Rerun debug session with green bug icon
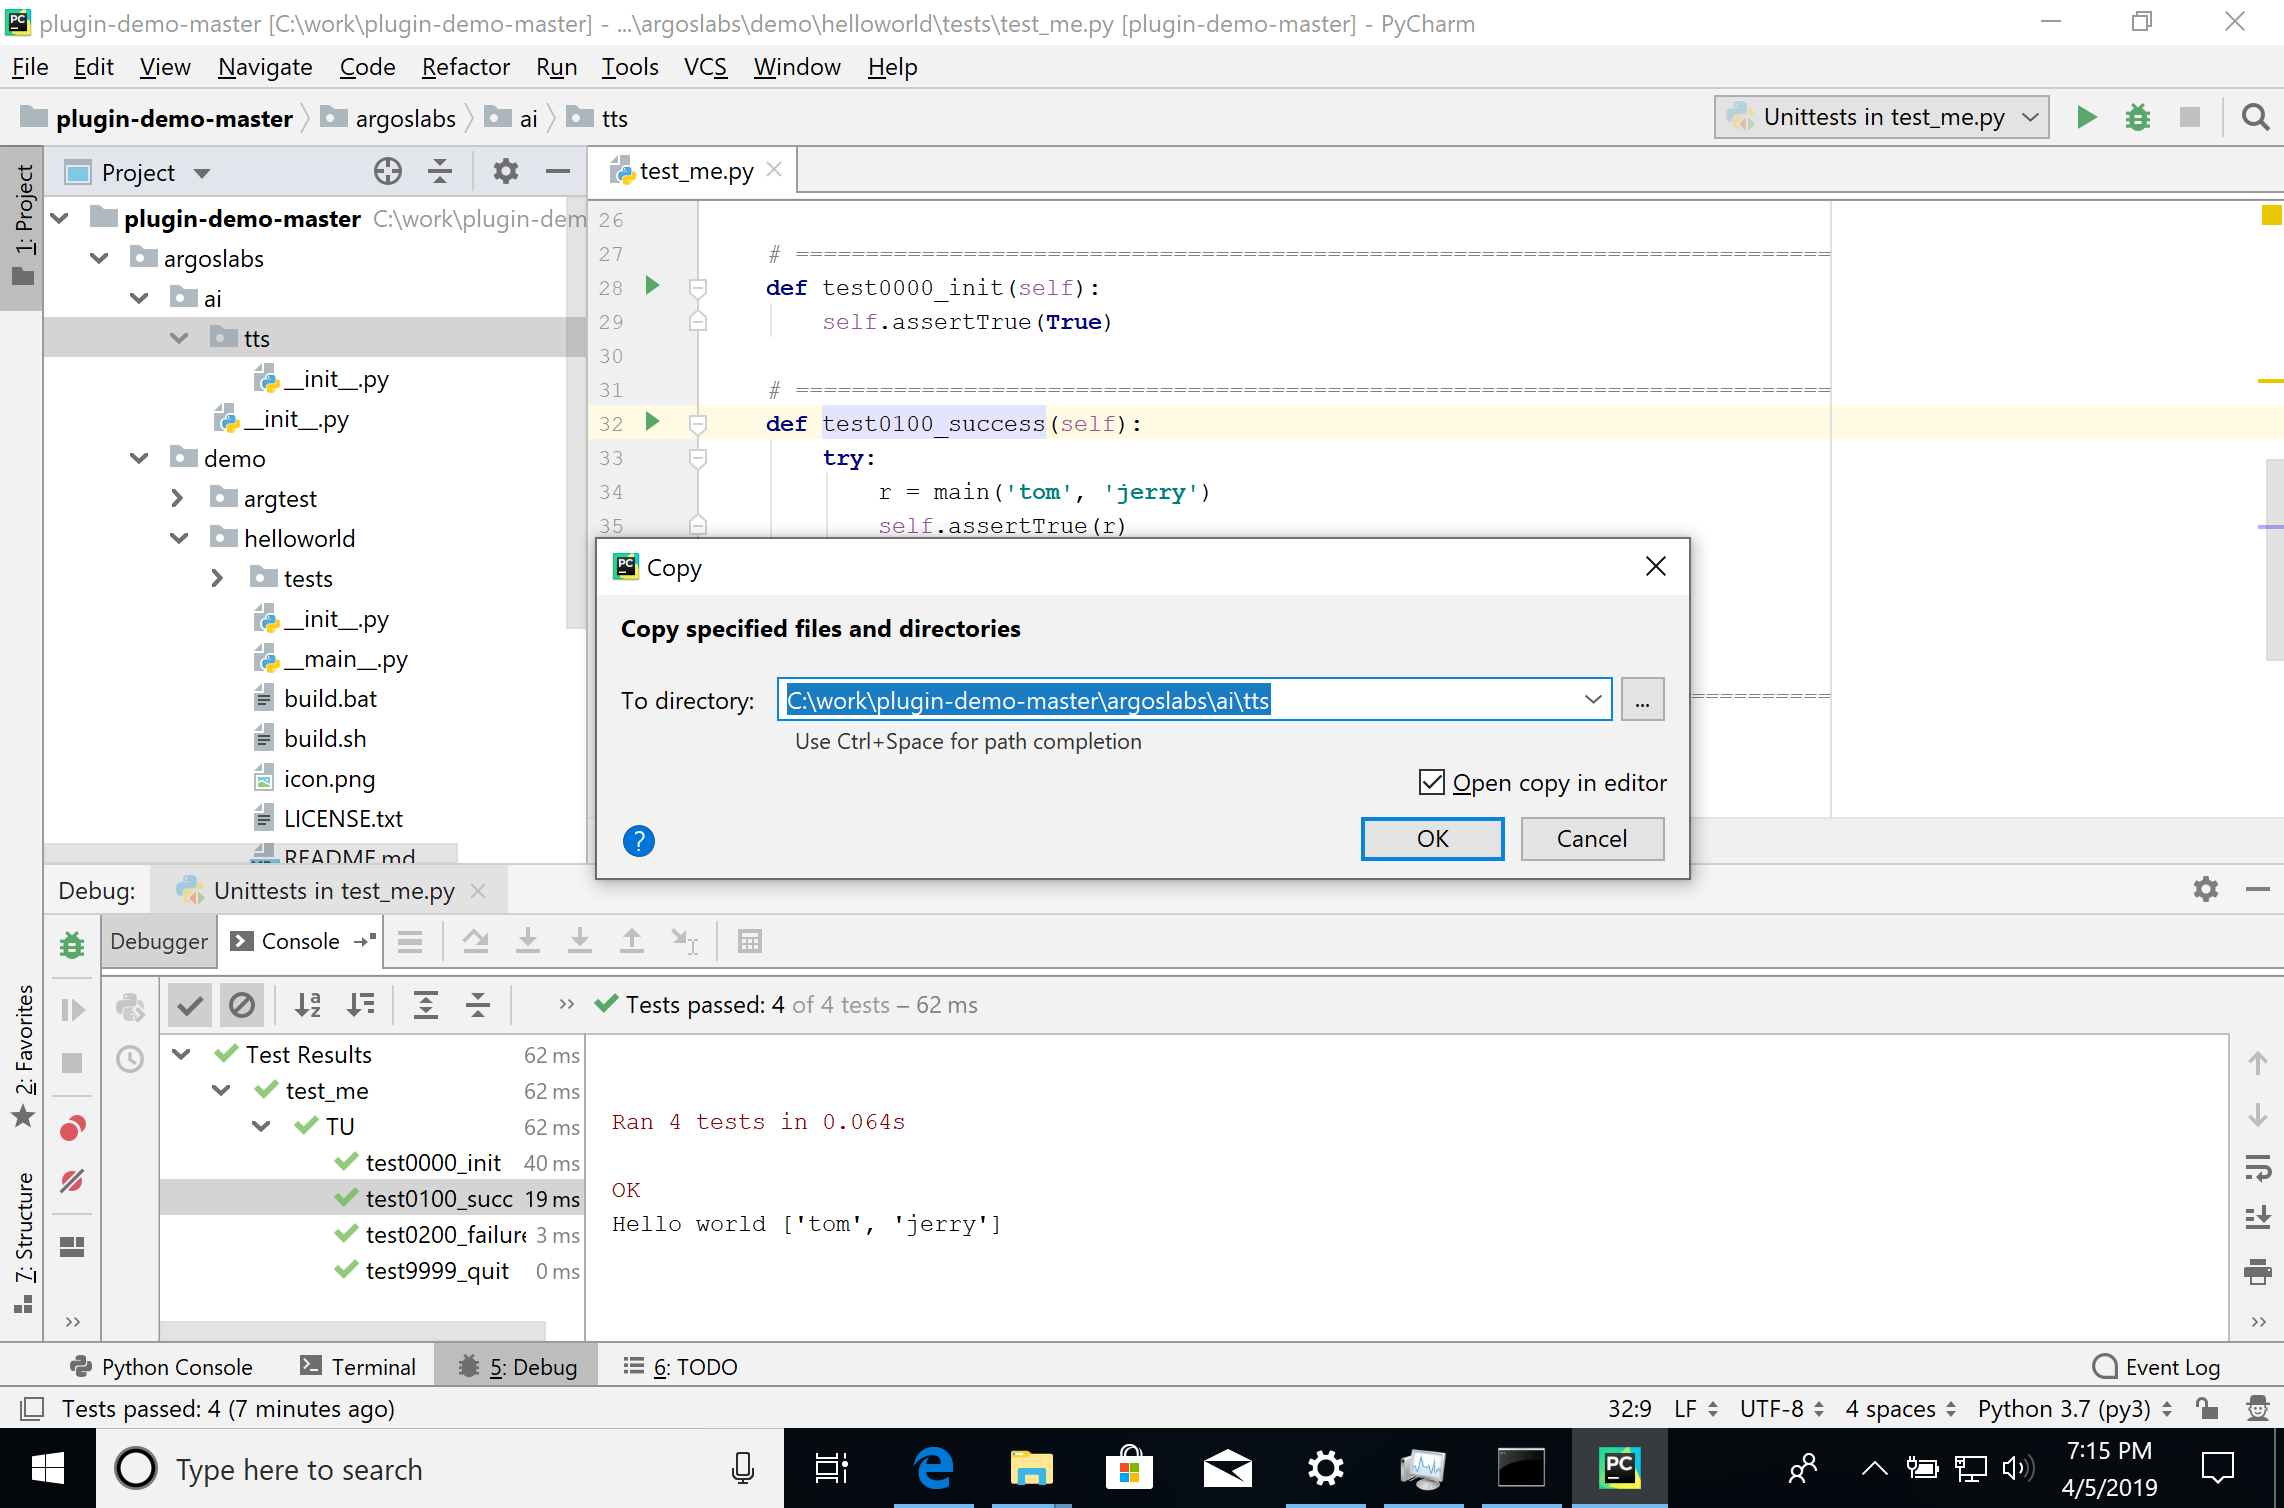The image size is (2284, 1508). point(72,943)
